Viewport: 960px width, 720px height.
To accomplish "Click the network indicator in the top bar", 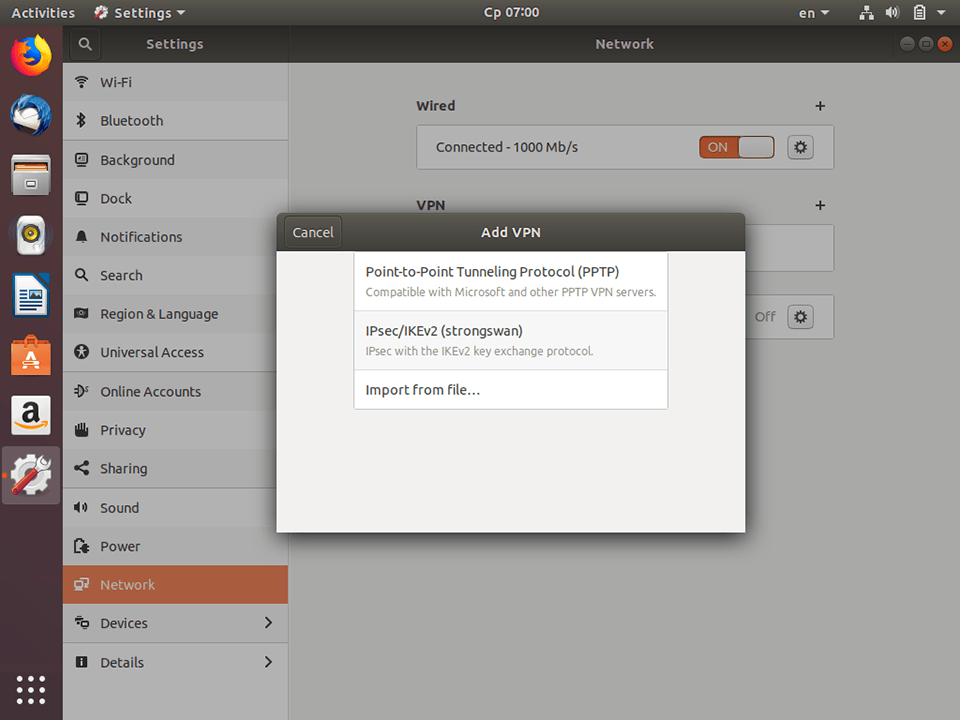I will click(866, 12).
